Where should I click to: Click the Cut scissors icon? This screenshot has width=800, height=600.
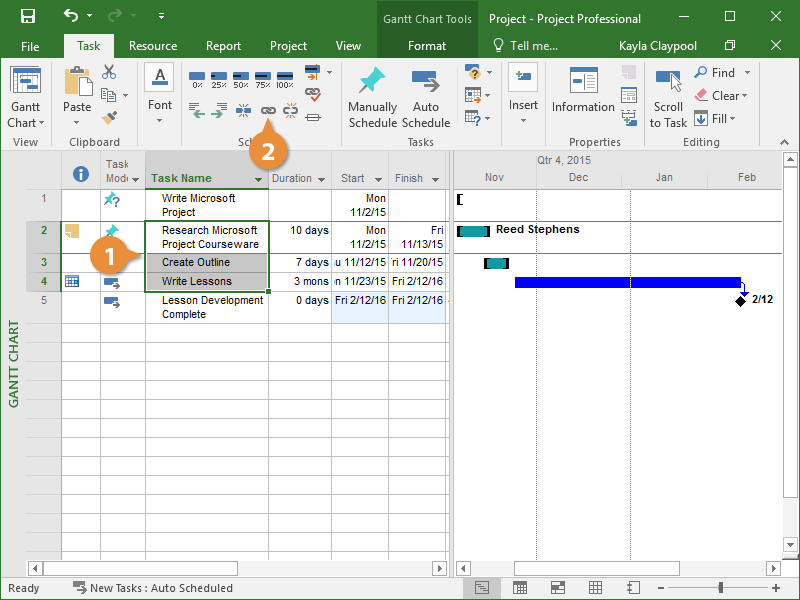109,72
